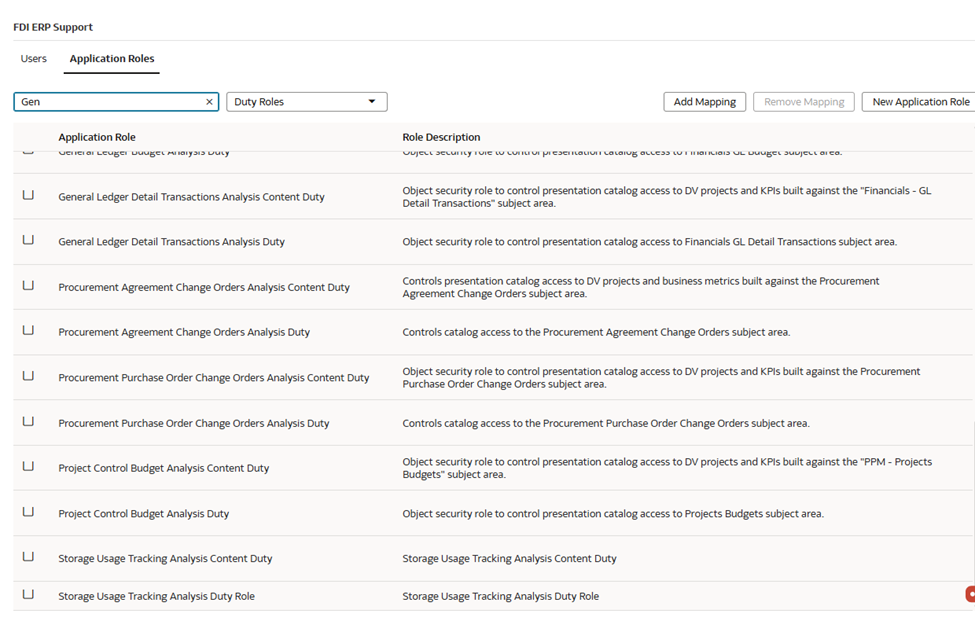Tick checkbox for General Ledger Detail Transactions Analysis Duty

pos(28,241)
